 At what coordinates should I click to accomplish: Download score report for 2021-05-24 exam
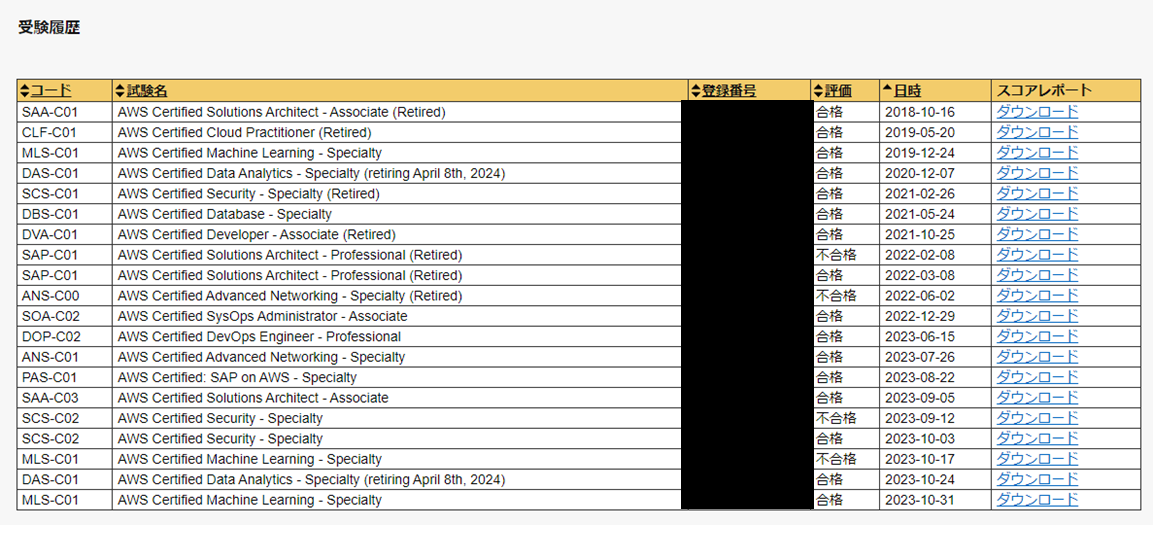(1037, 214)
